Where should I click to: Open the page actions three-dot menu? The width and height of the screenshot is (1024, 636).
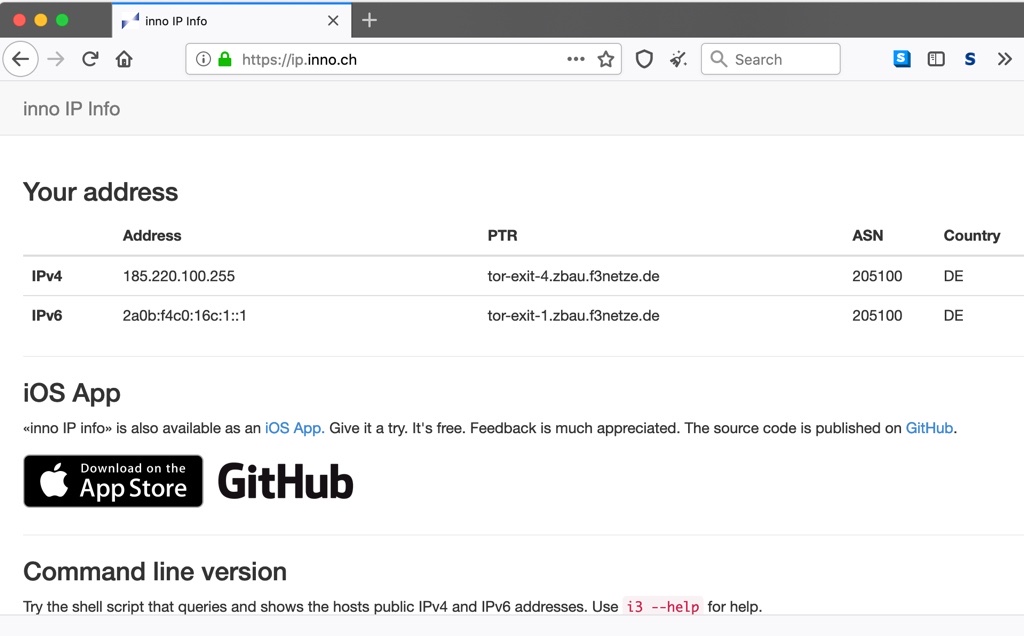(575, 59)
